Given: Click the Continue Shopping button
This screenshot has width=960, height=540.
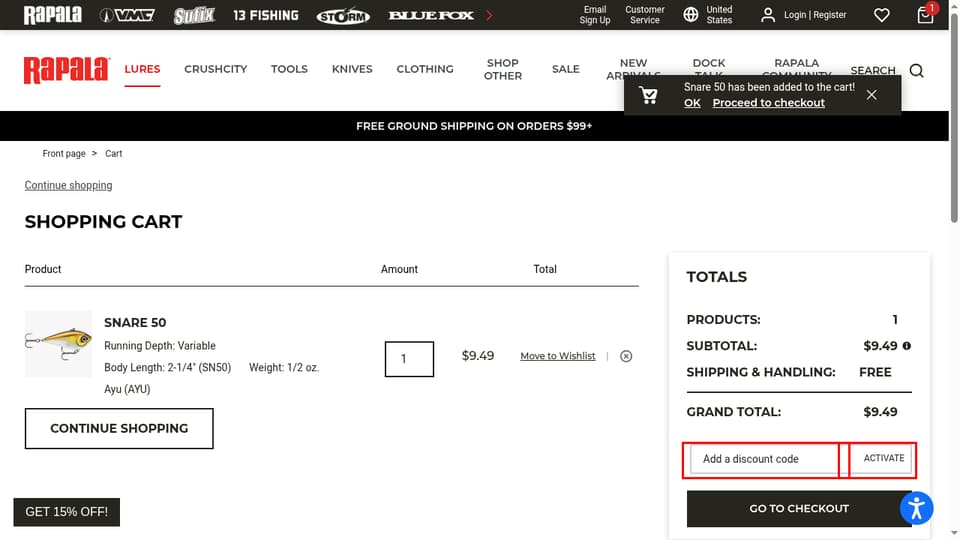Looking at the screenshot, I should (119, 429).
